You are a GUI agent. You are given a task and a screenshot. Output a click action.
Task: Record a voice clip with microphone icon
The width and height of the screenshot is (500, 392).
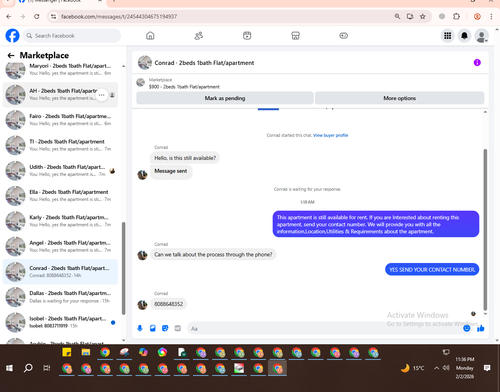[140, 328]
